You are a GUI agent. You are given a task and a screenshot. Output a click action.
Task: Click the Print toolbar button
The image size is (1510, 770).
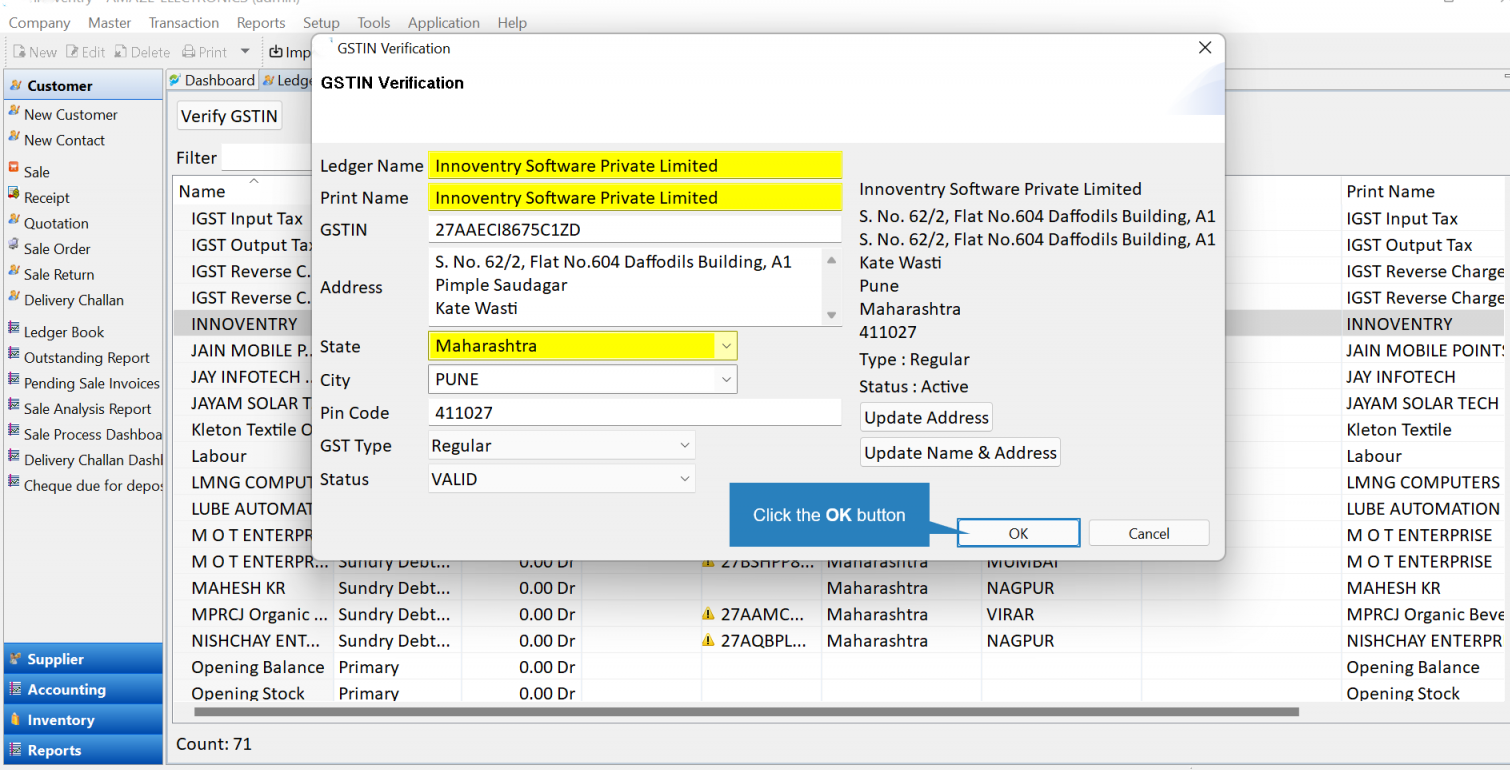(x=204, y=52)
